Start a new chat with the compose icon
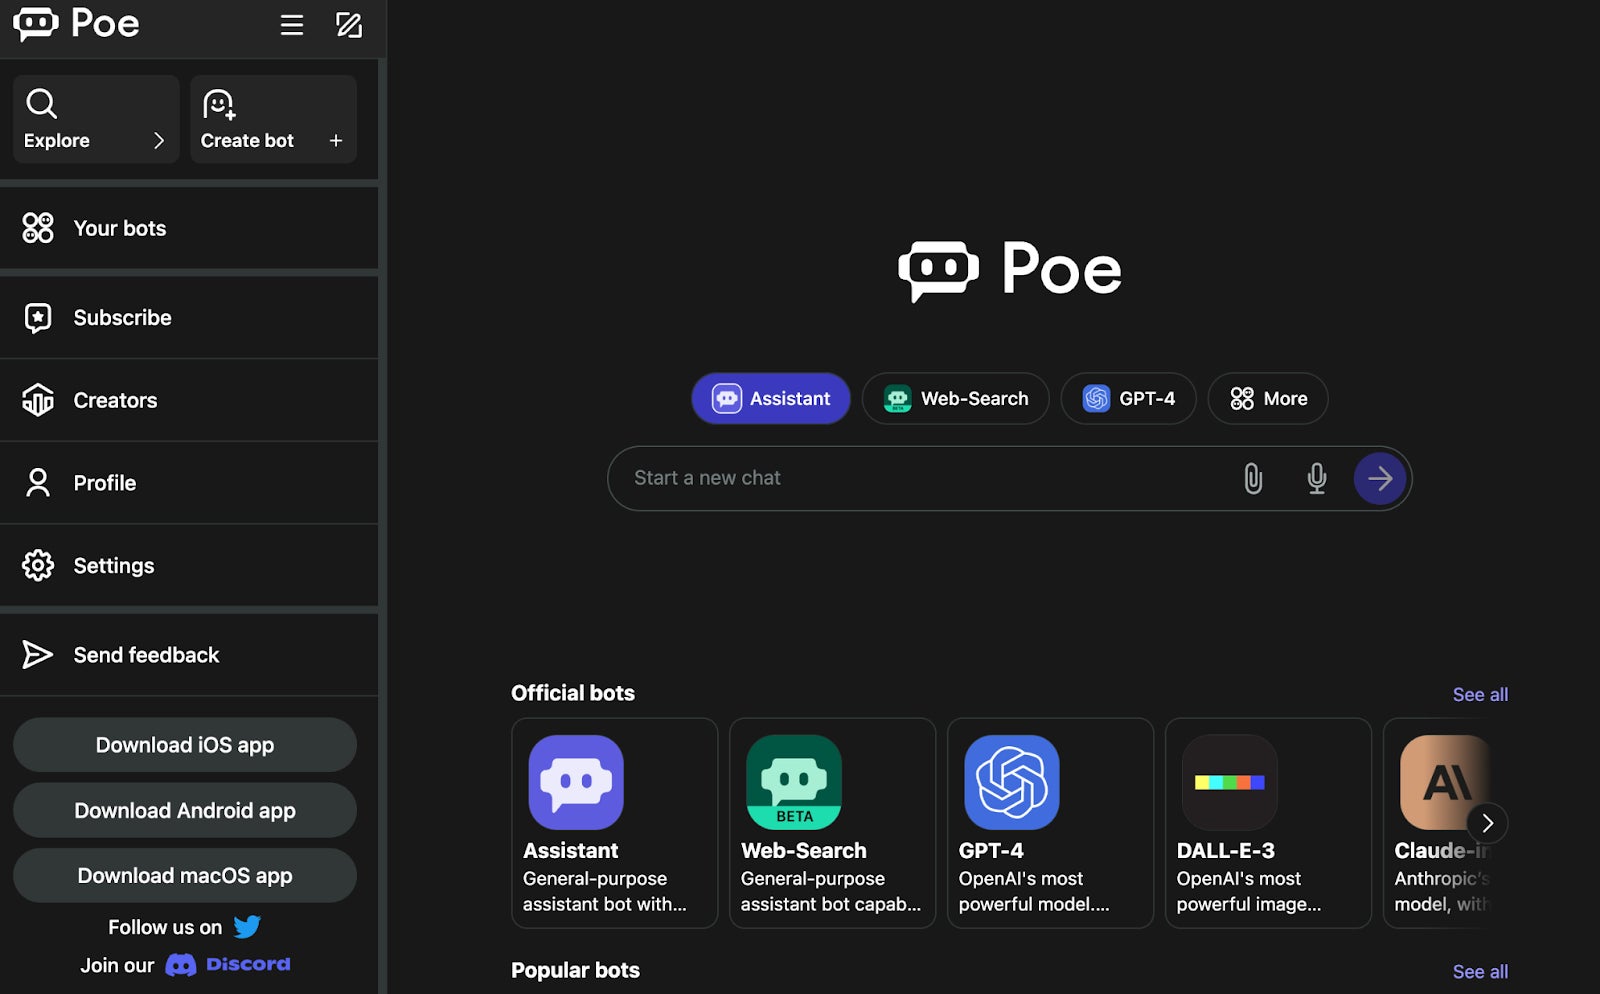 (x=349, y=25)
